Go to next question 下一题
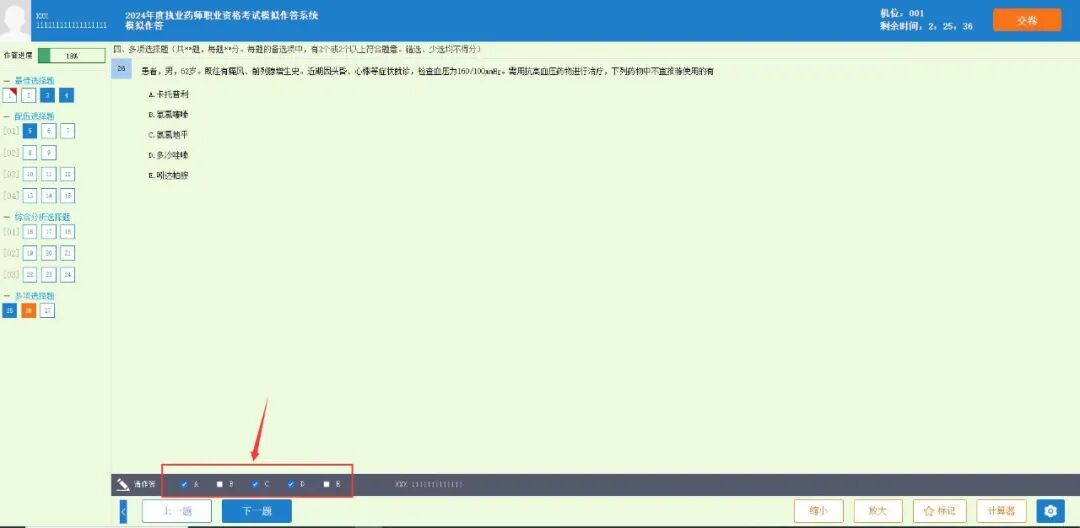The image size is (1080, 528). 257,511
